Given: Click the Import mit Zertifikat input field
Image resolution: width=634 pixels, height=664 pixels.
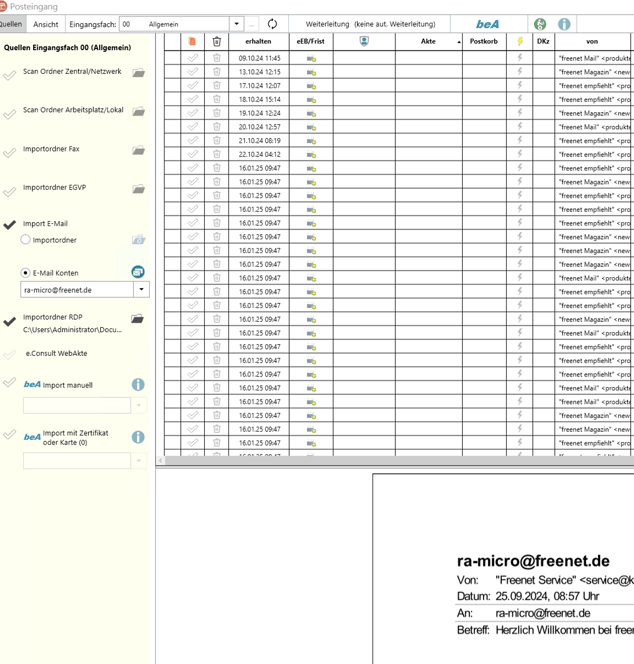Looking at the screenshot, I should click(77, 460).
